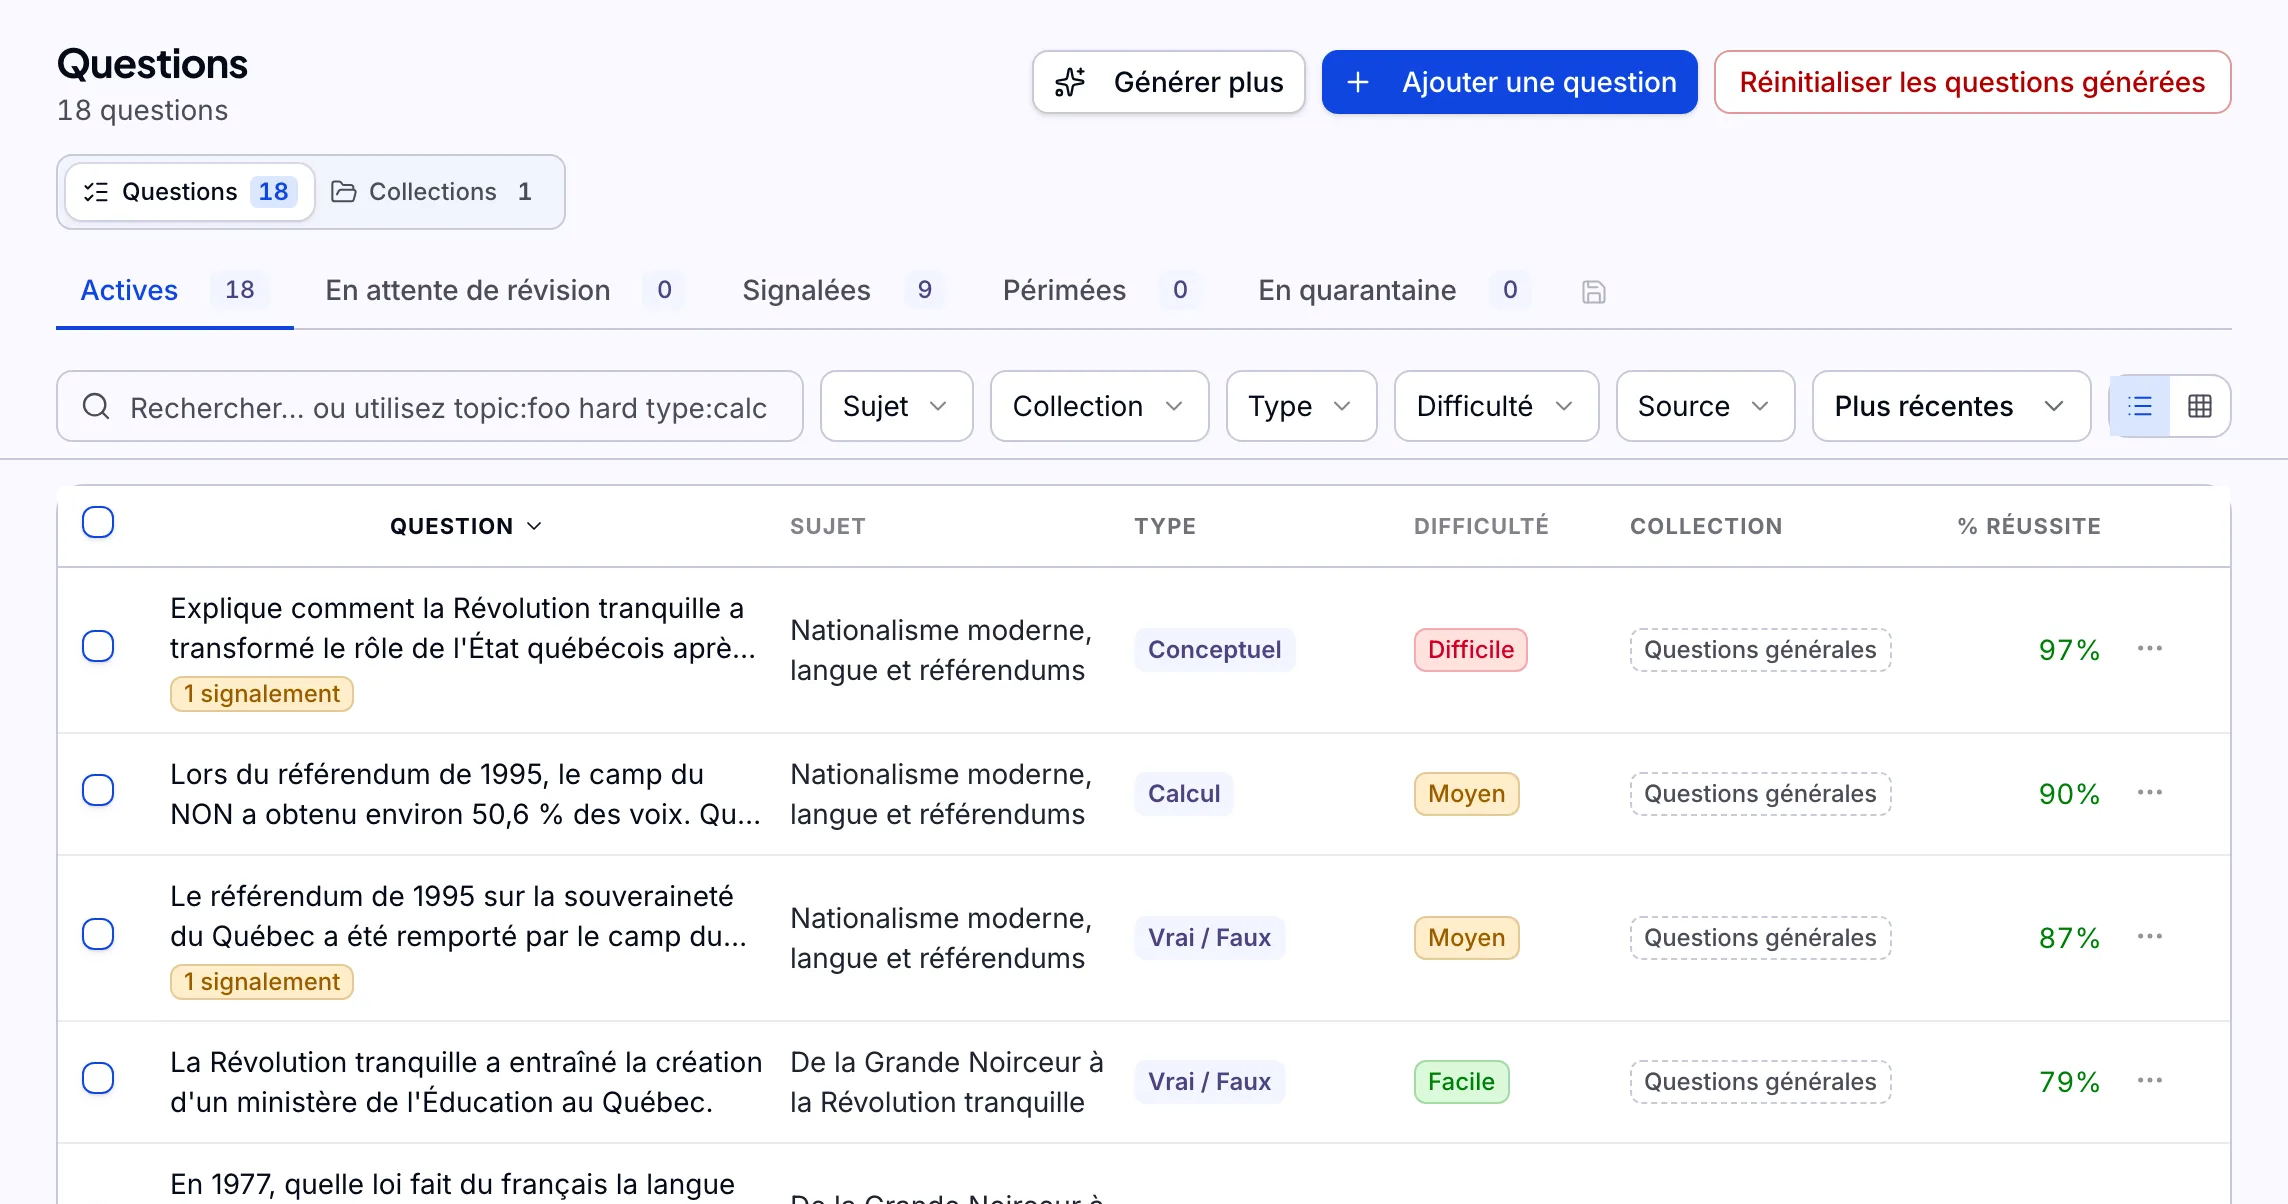
Task: Check the Calcul référendum 1995 question
Action: [x=98, y=790]
